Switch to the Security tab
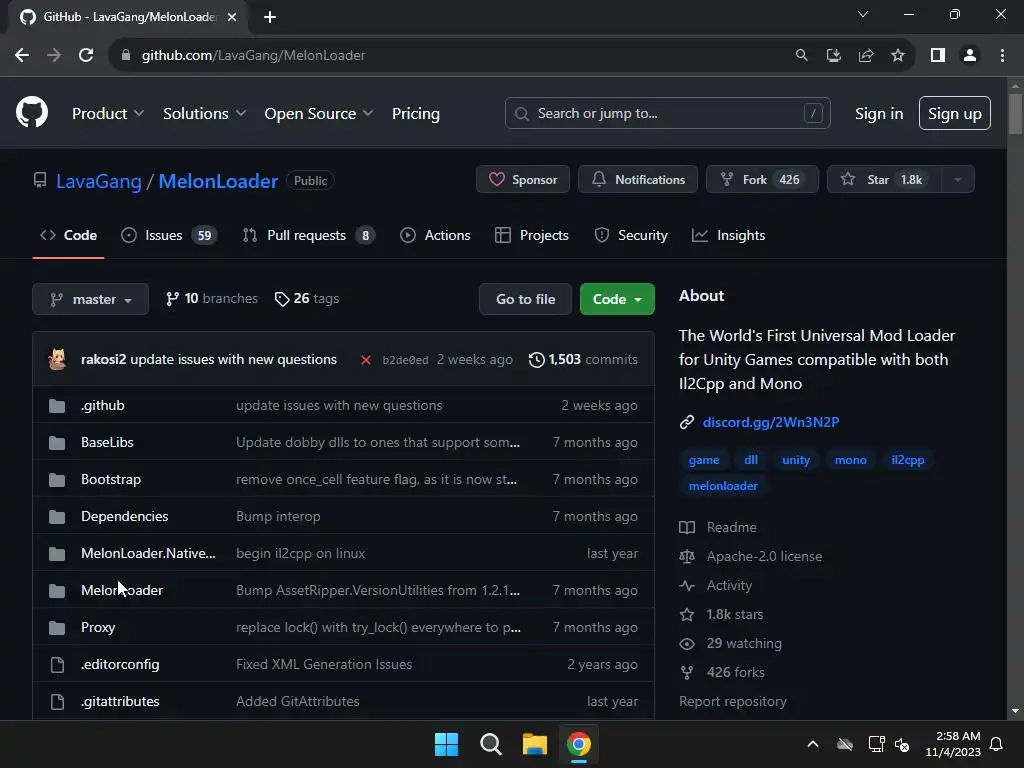This screenshot has height=768, width=1024. 631,236
